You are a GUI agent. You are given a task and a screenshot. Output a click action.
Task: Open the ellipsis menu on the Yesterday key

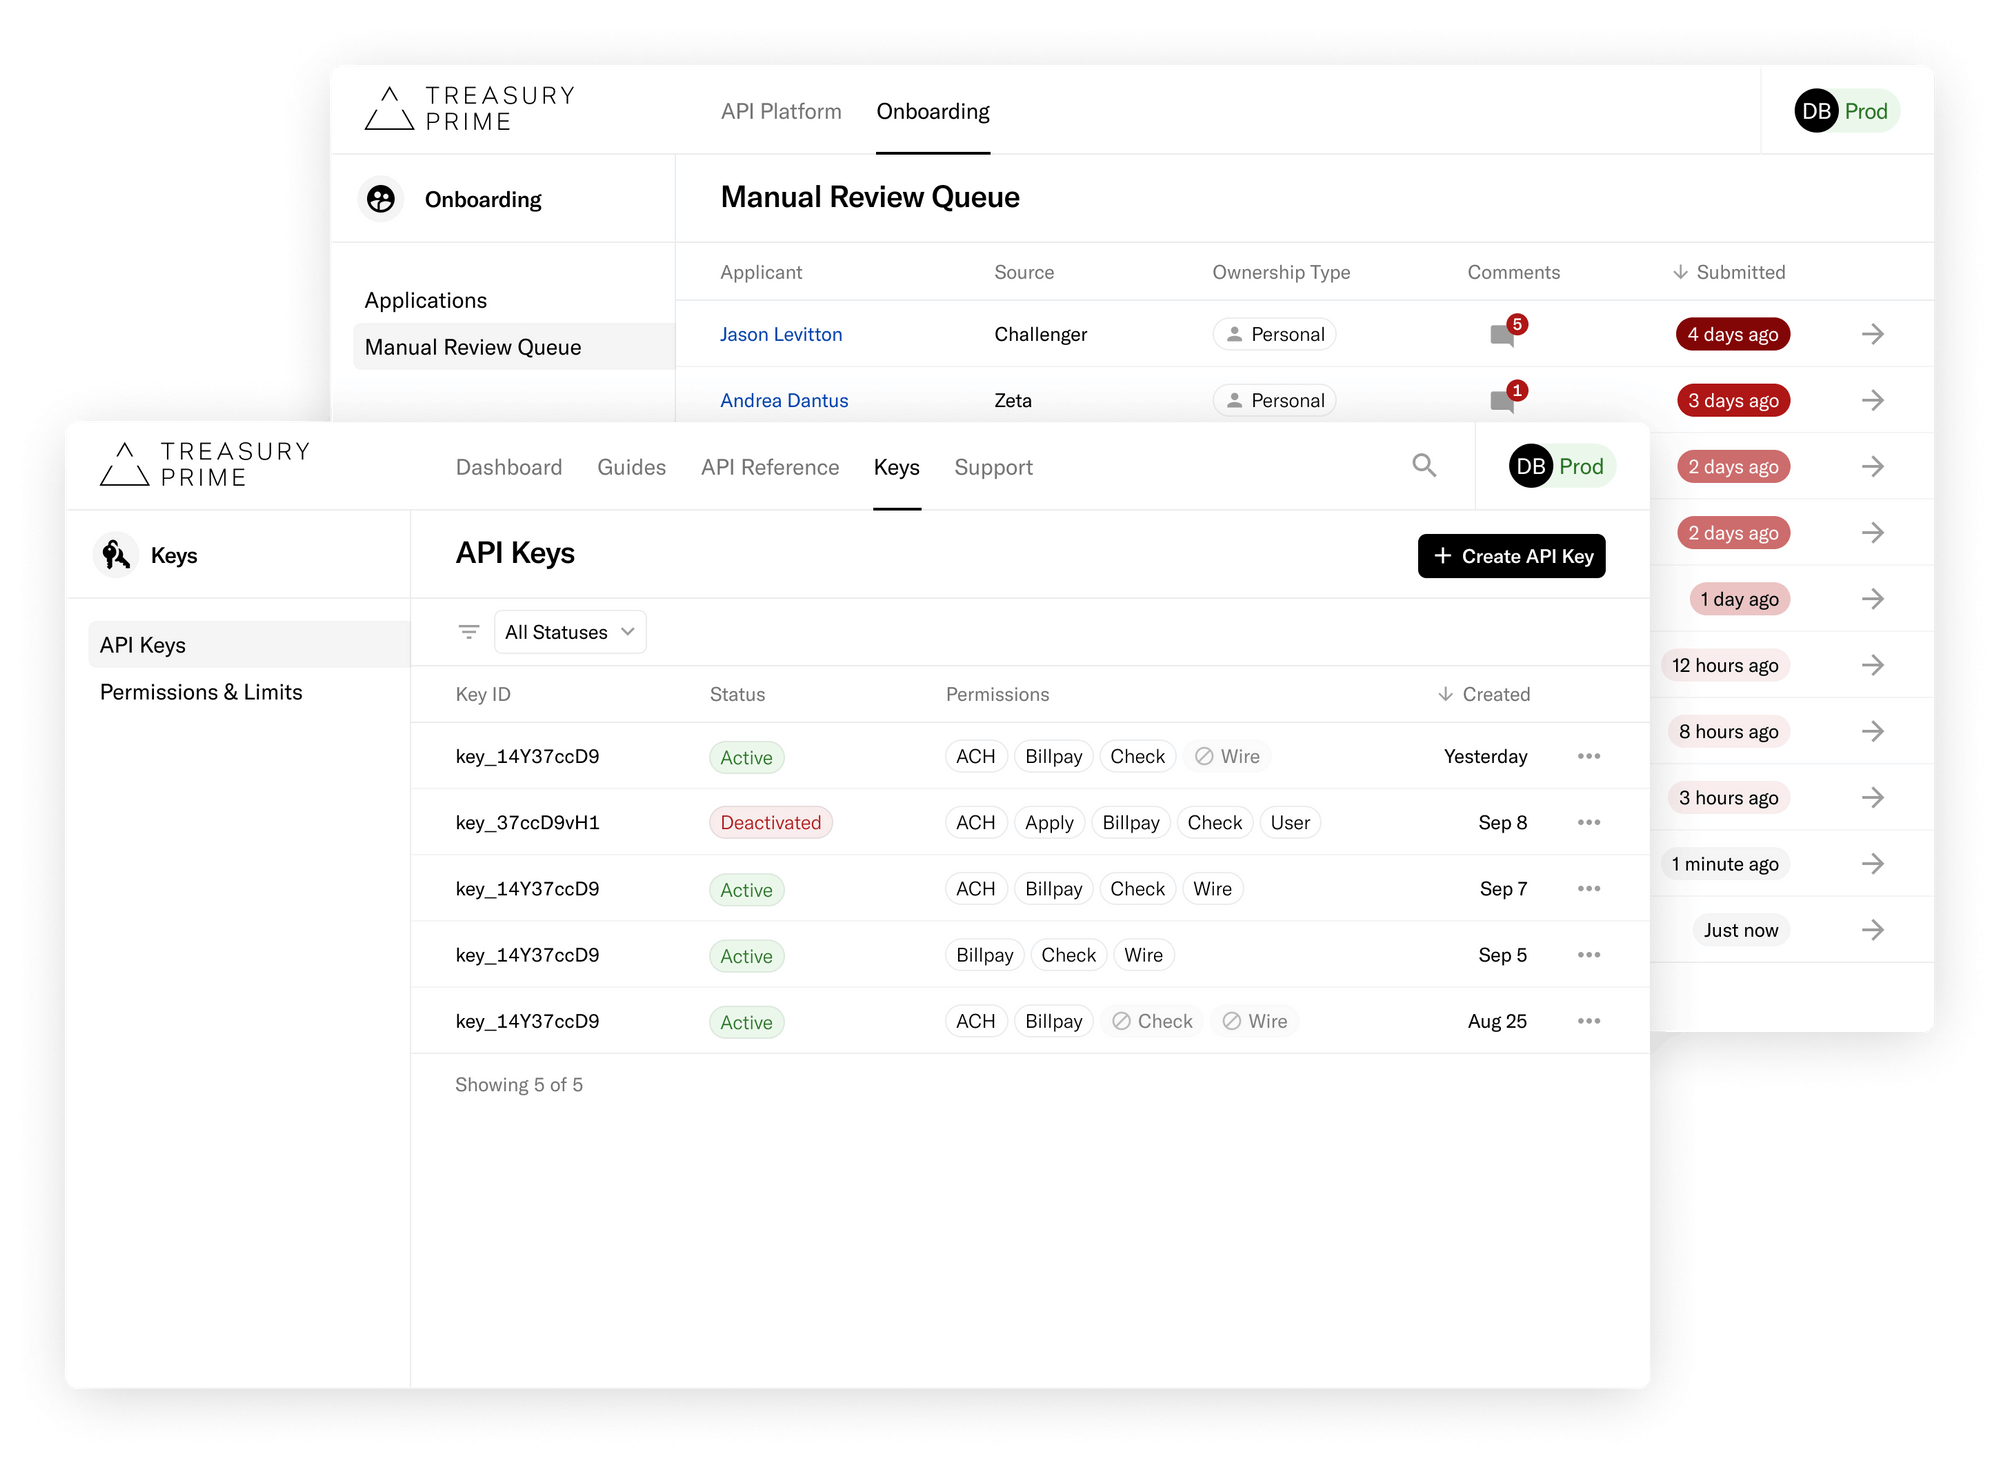pyautogui.click(x=1588, y=756)
